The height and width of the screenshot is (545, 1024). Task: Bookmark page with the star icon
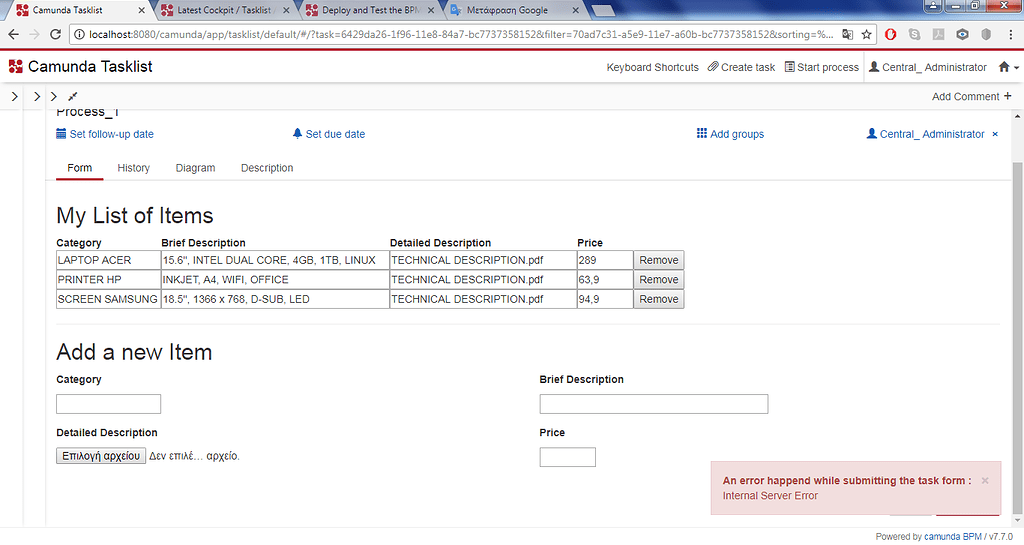click(867, 35)
